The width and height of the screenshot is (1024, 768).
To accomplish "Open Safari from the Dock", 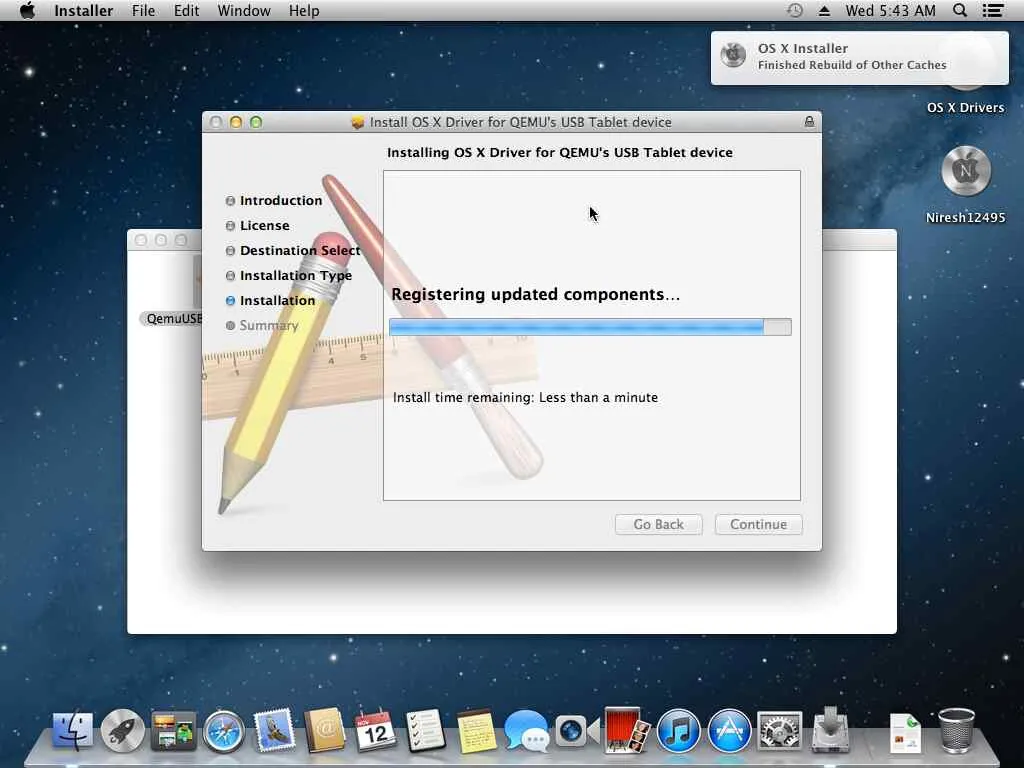I will pos(223,730).
